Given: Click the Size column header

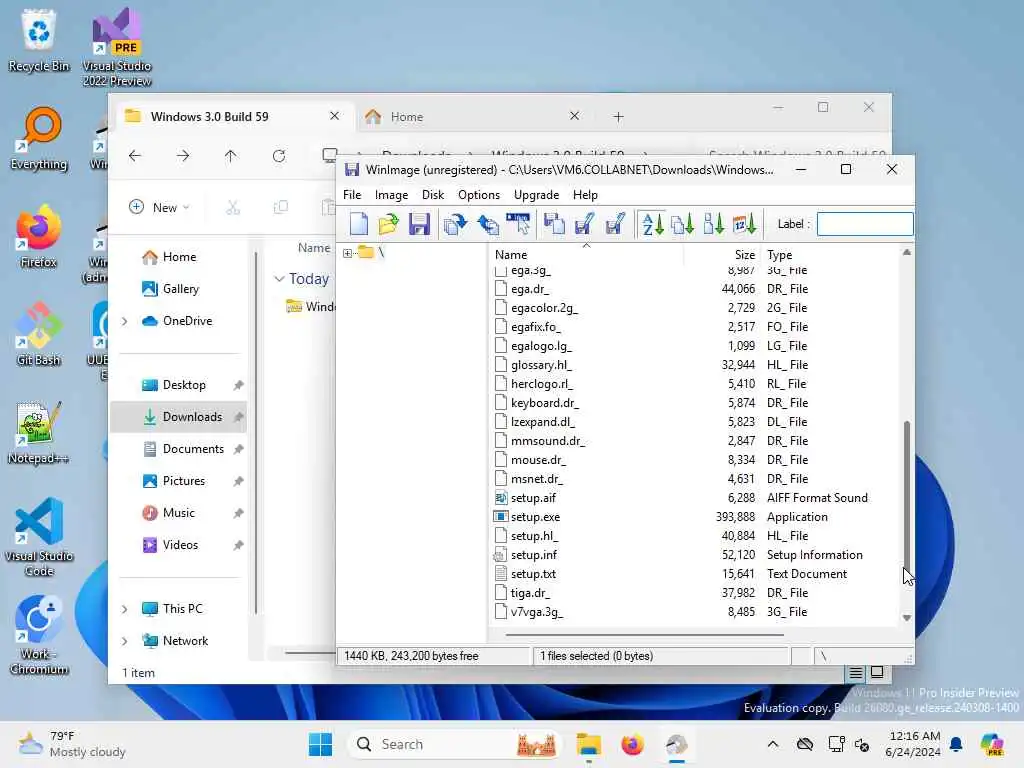Looking at the screenshot, I should click(744, 255).
